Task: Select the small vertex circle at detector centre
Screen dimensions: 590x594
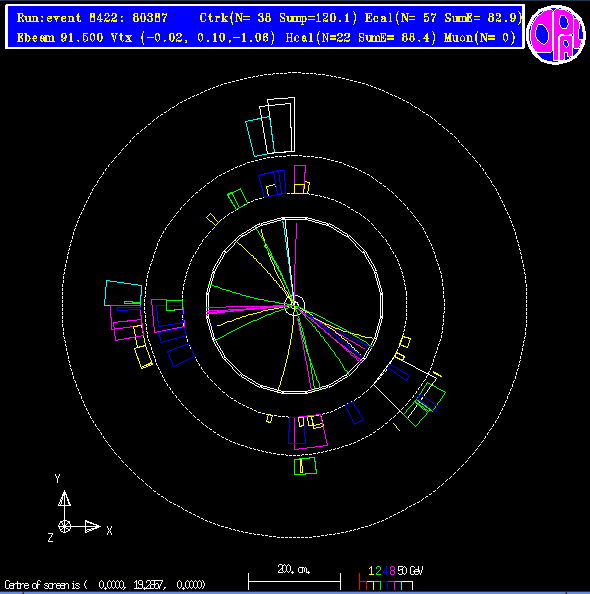Action: (x=294, y=305)
